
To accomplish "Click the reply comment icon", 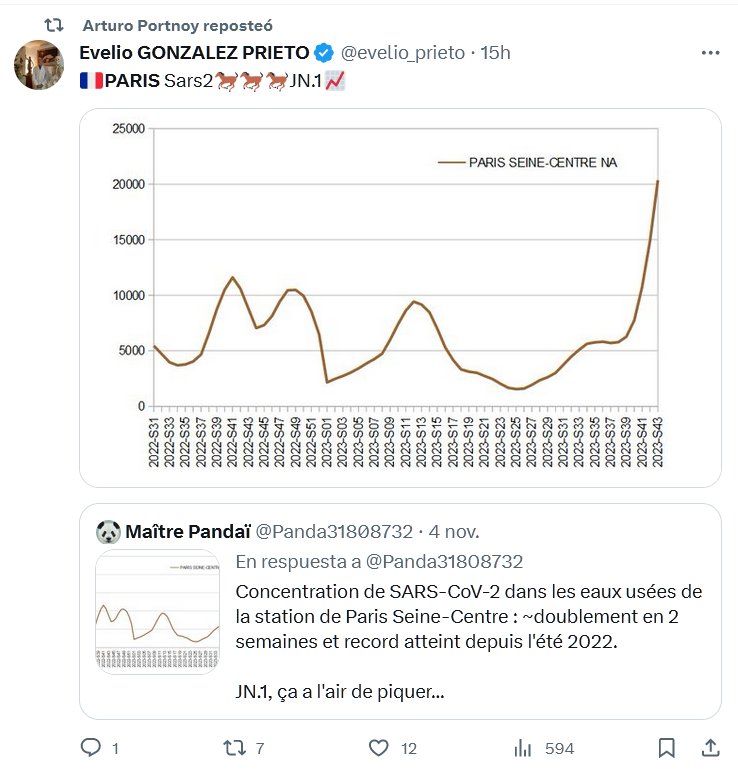I will pyautogui.click(x=91, y=747).
